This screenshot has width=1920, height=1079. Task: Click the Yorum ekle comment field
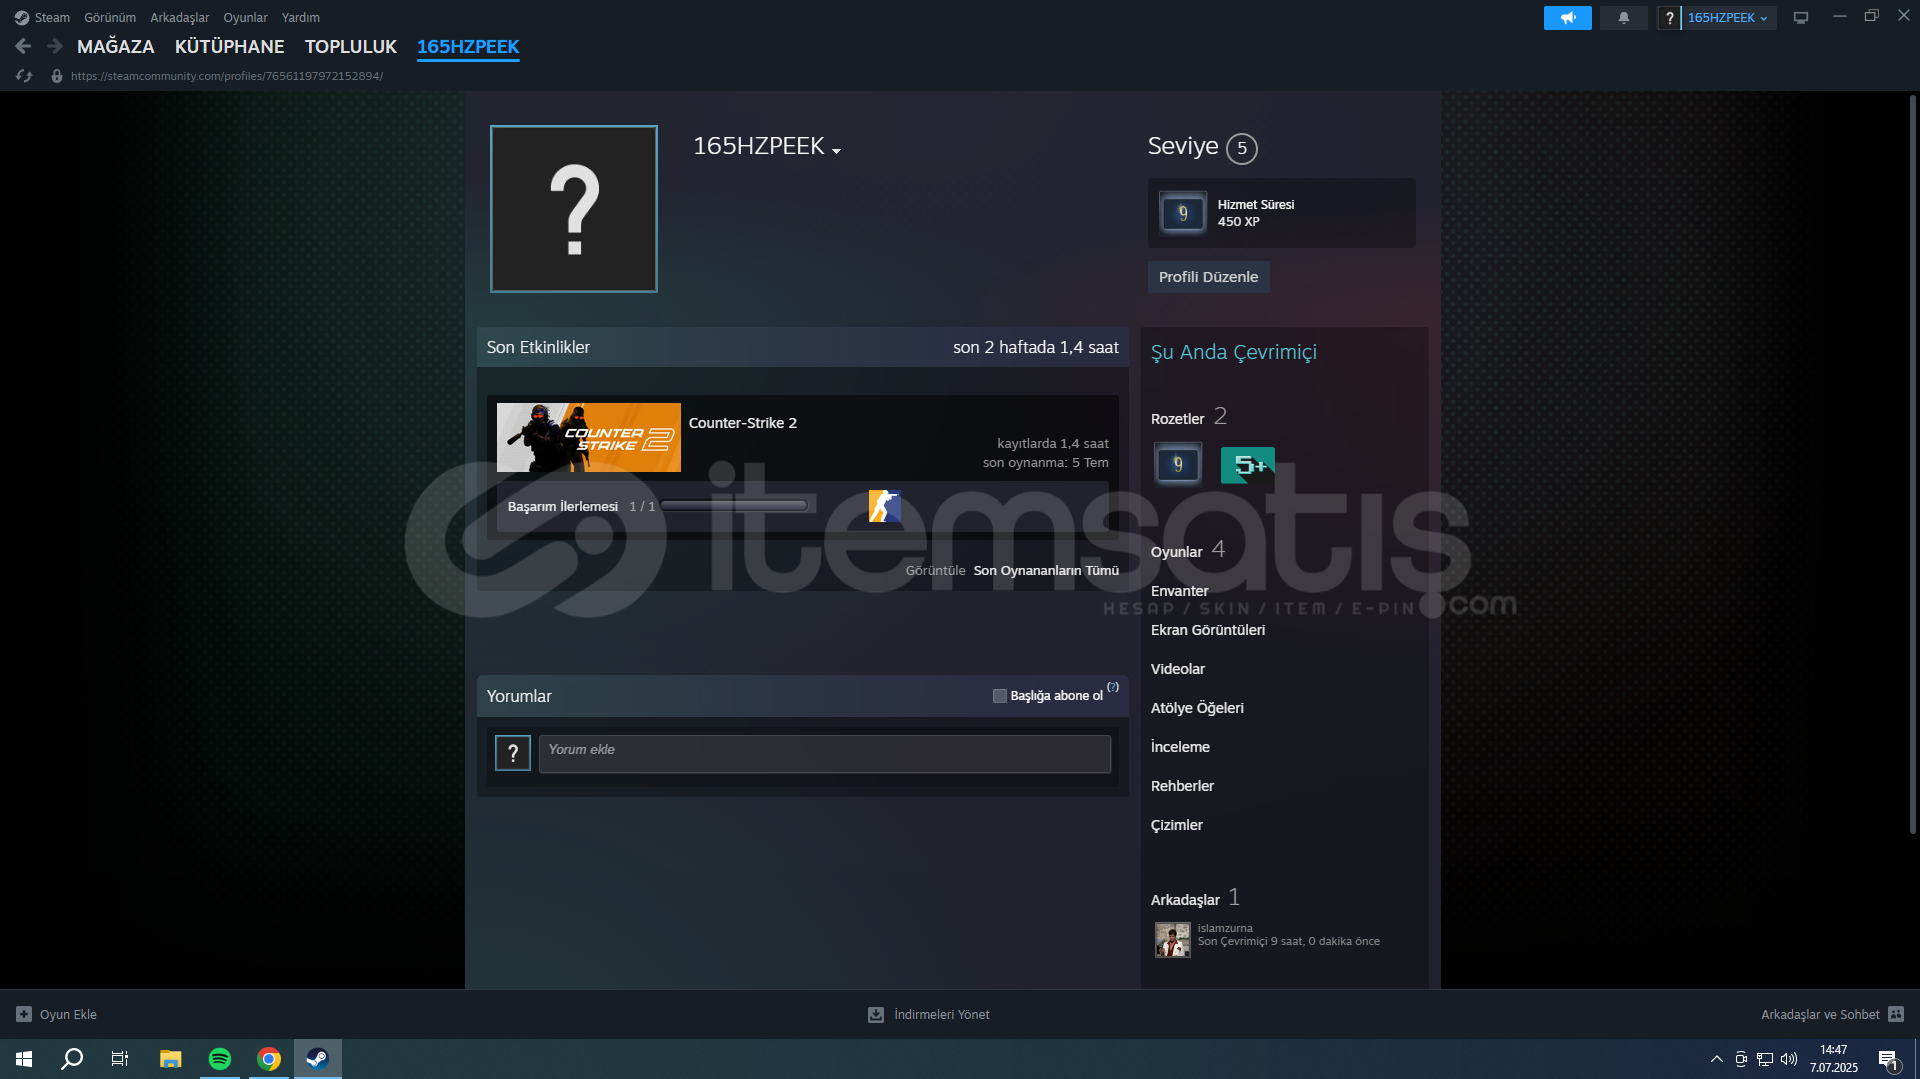pyautogui.click(x=825, y=754)
